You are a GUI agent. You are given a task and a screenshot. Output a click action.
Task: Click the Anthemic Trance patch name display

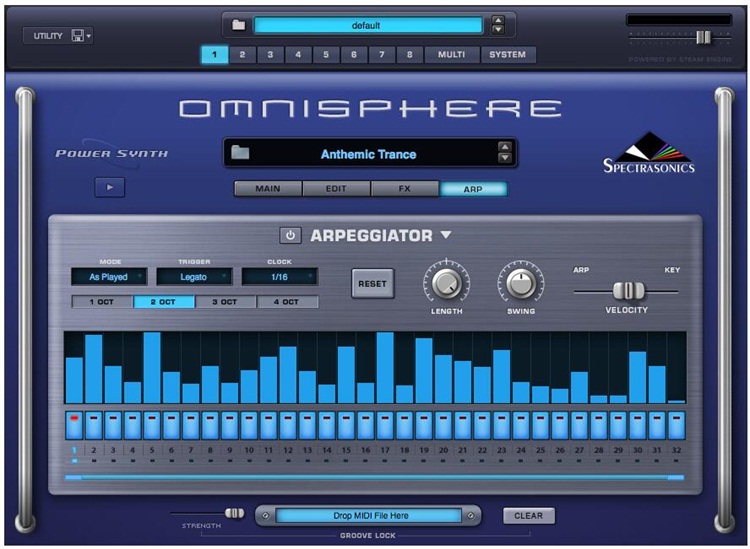[x=368, y=154]
